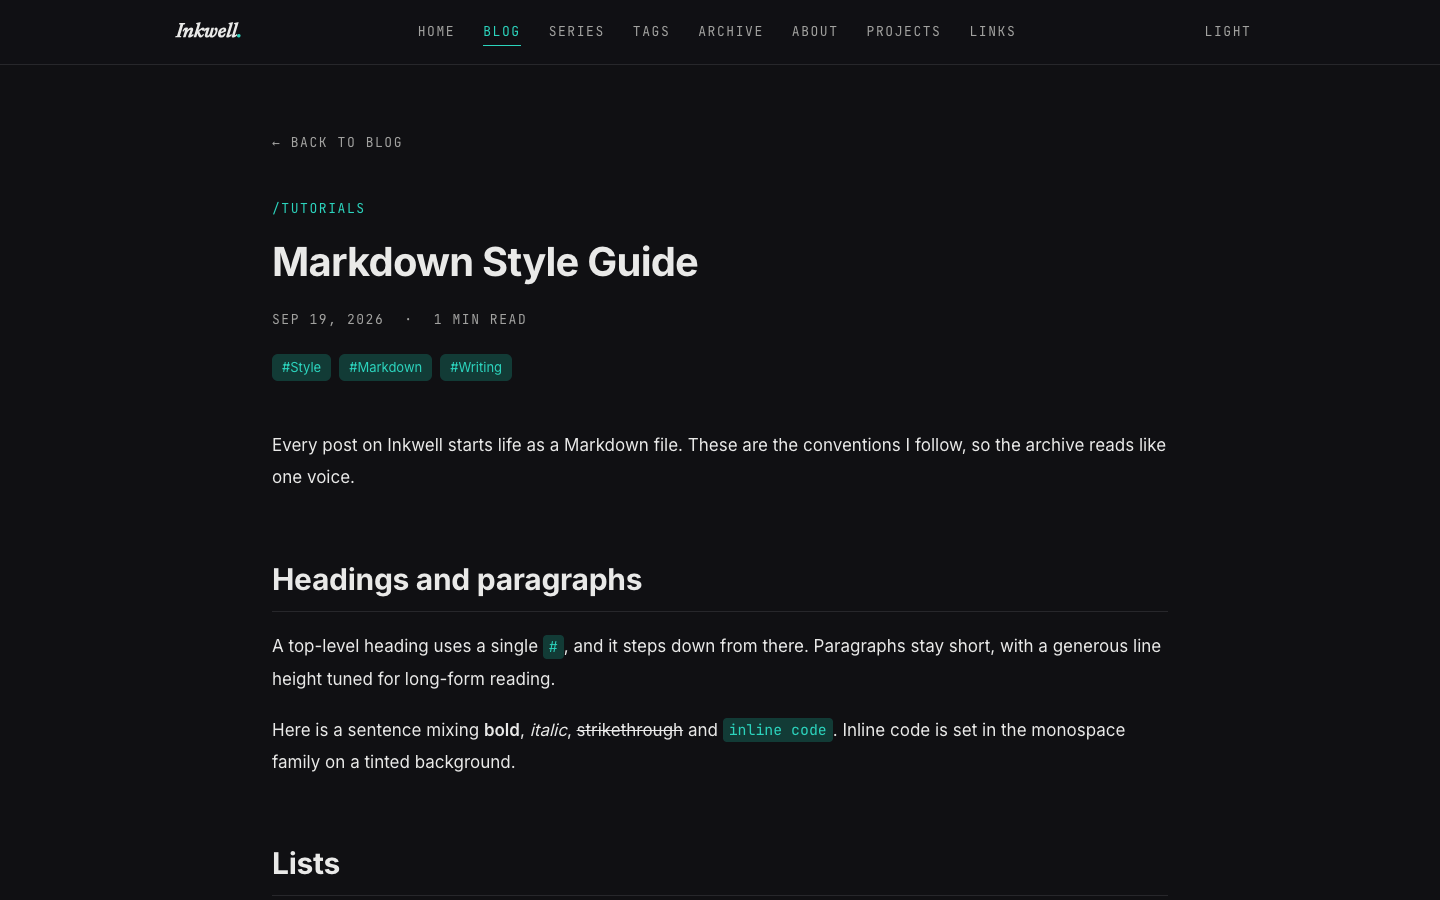Select the #Style tag

pyautogui.click(x=301, y=367)
